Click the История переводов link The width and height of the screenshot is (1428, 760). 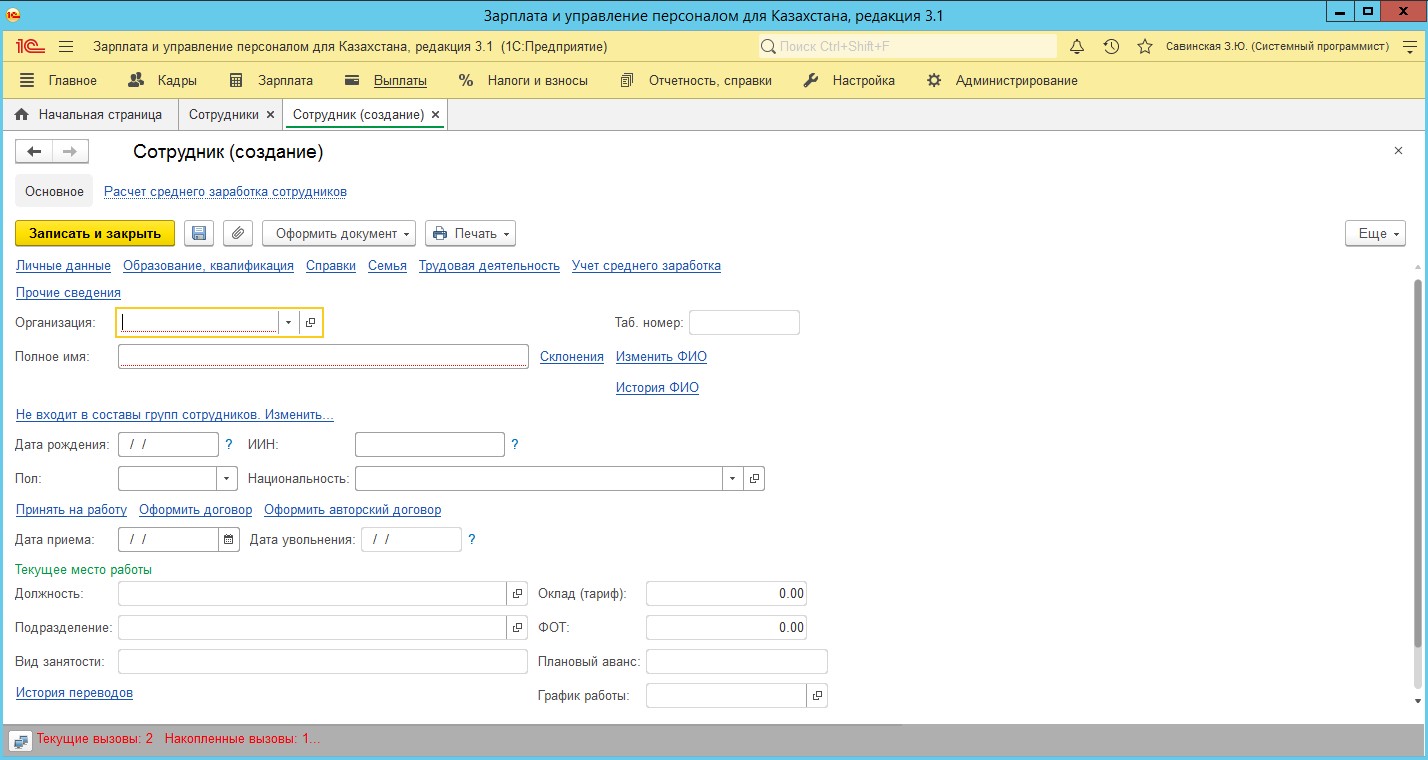(74, 692)
